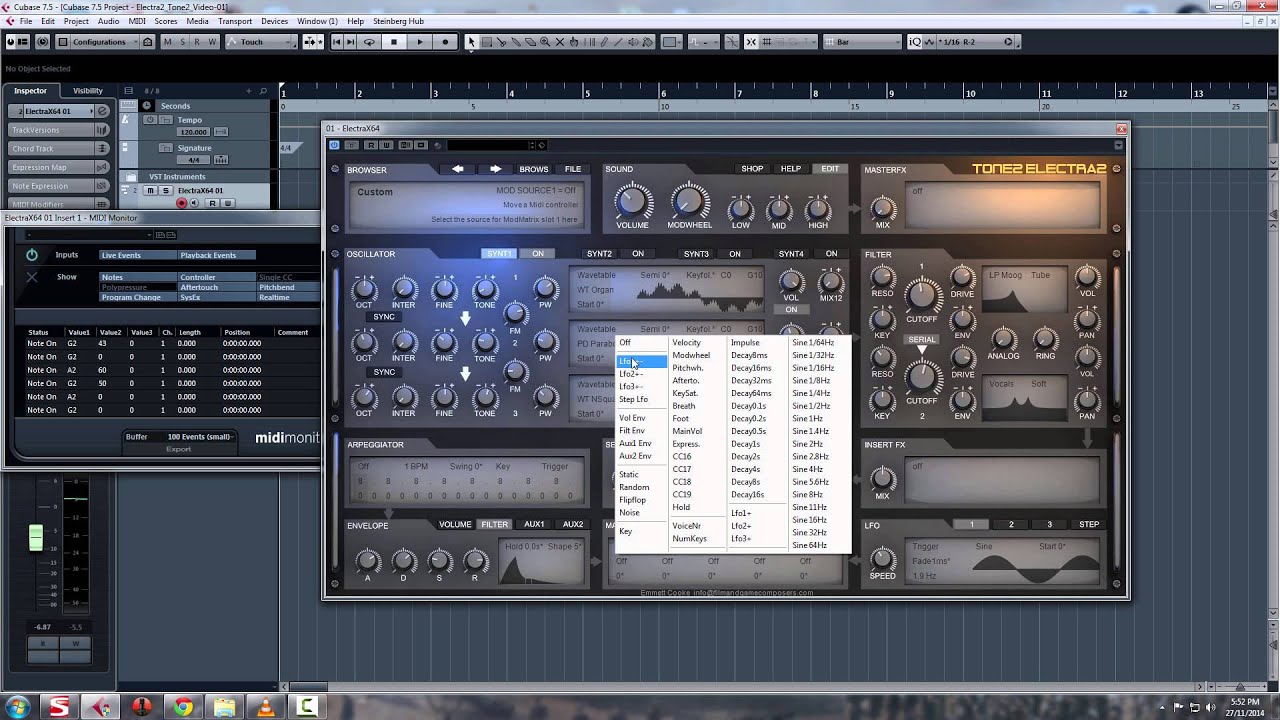Screen dimensions: 1280x720
Task: Select Lfo1+- from the mod source menu
Action: click(641, 361)
